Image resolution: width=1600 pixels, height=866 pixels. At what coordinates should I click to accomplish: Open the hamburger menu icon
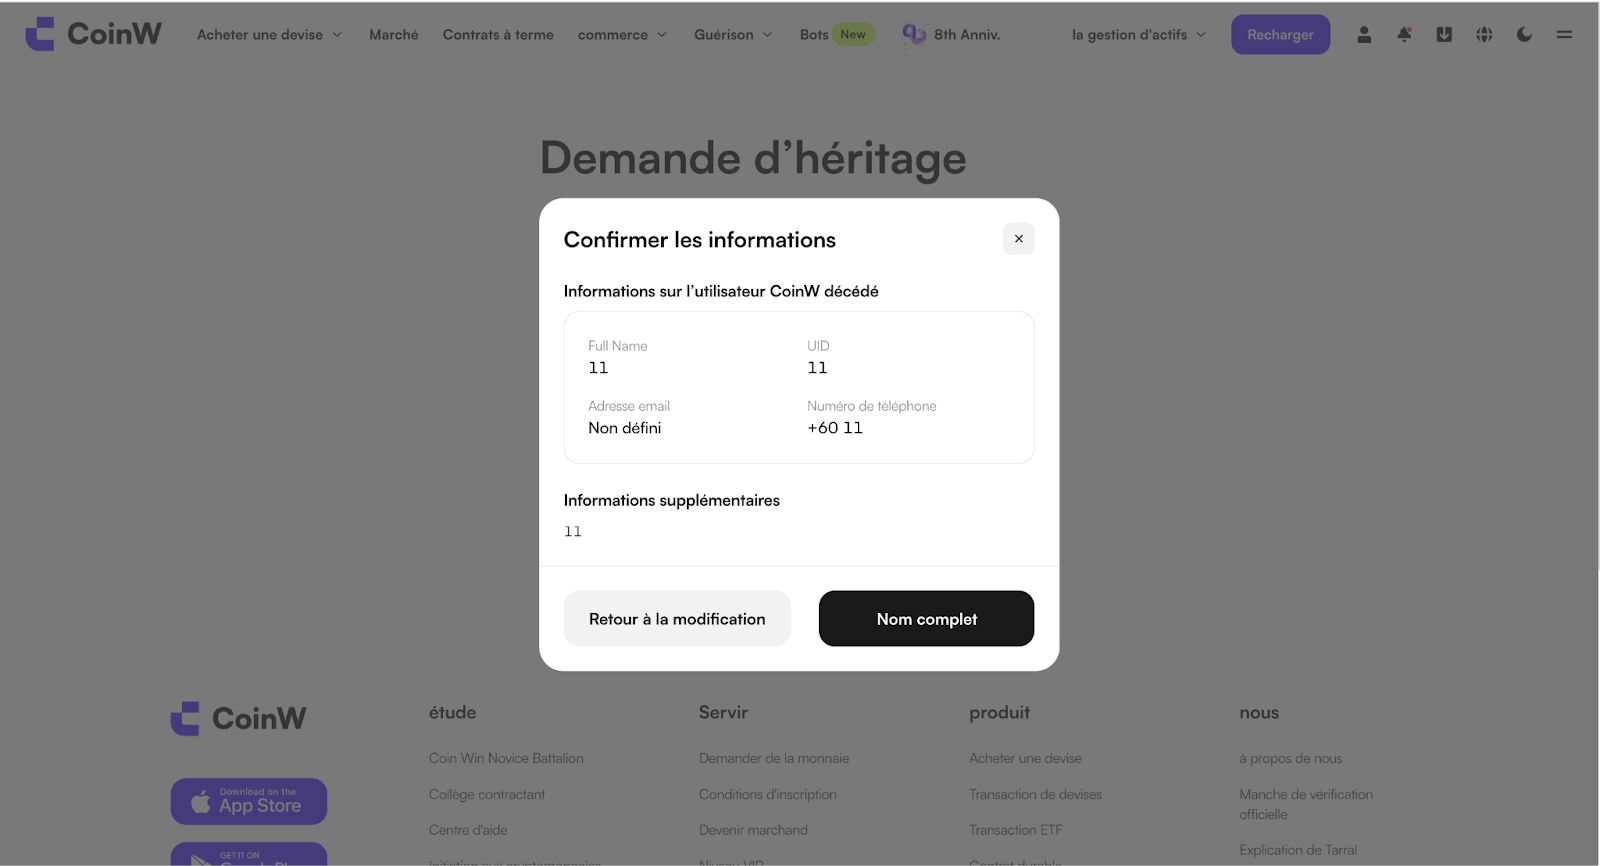click(x=1564, y=34)
